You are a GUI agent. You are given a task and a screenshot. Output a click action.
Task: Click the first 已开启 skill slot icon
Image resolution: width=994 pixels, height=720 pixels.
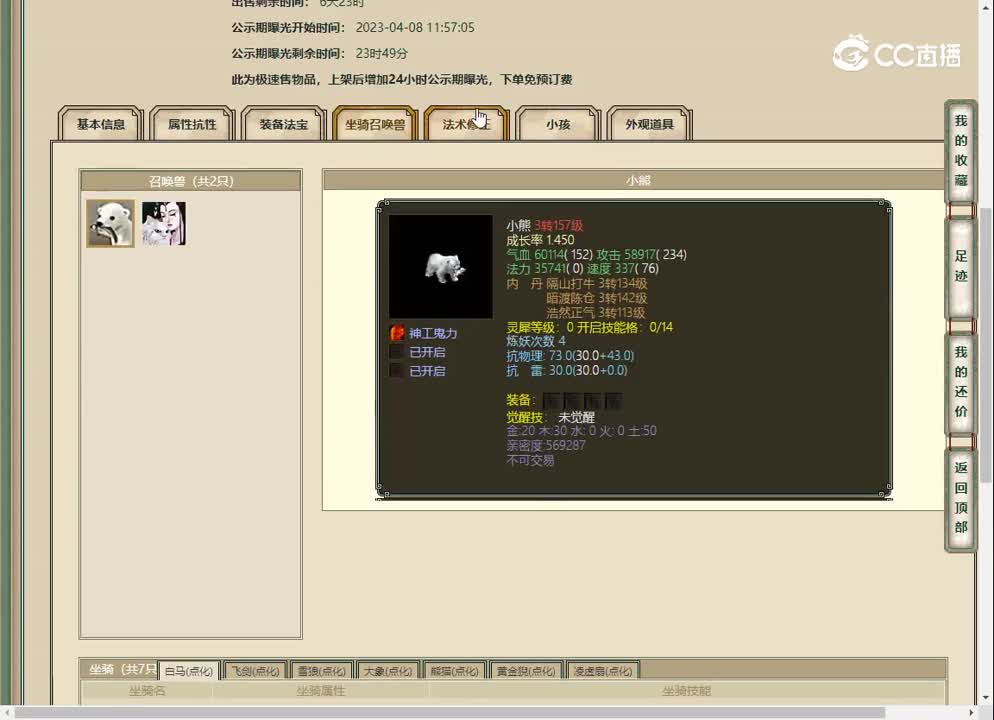point(397,352)
